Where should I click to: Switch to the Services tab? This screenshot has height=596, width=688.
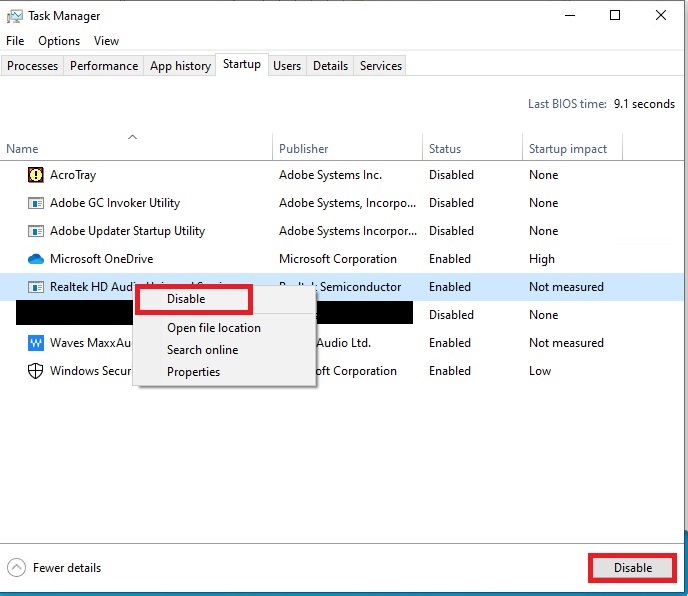(381, 66)
